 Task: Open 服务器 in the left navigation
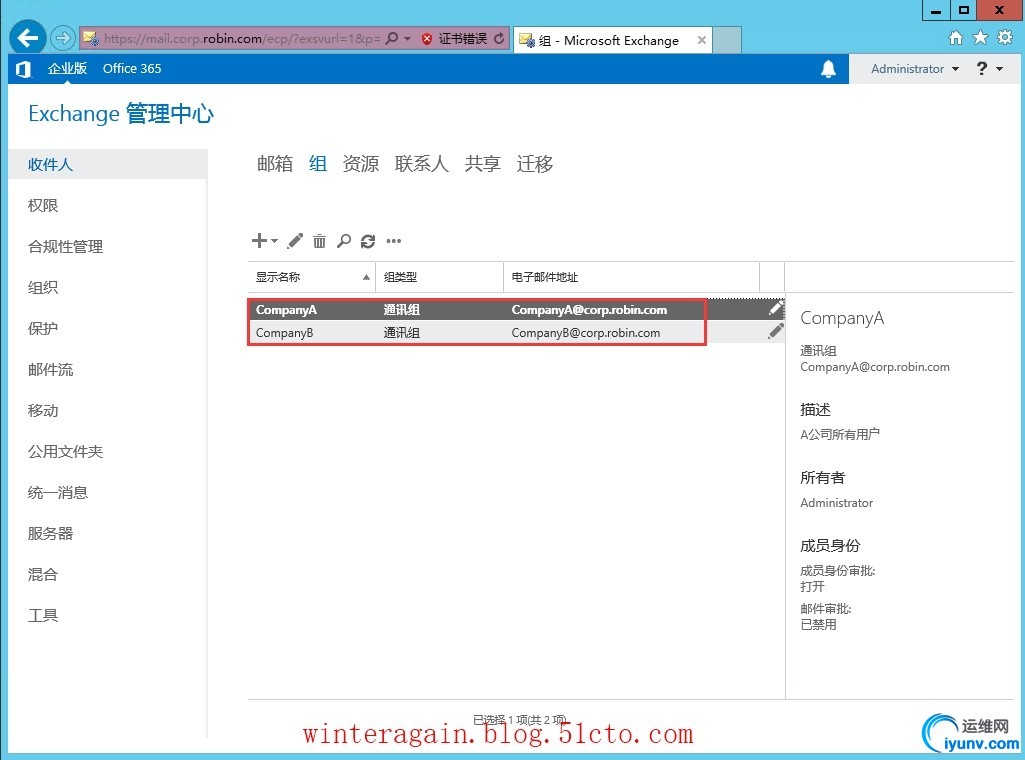(50, 533)
